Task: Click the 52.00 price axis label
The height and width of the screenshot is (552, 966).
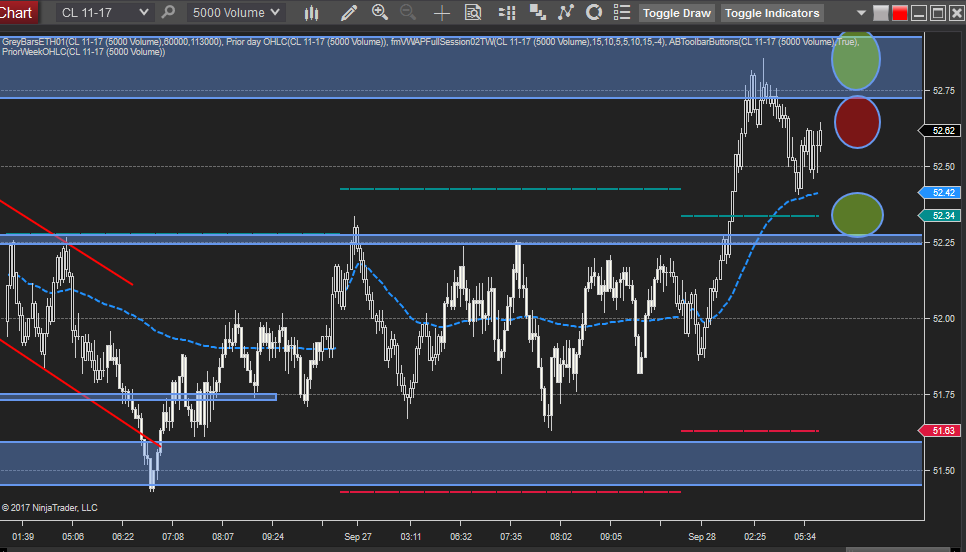Action: [943, 319]
